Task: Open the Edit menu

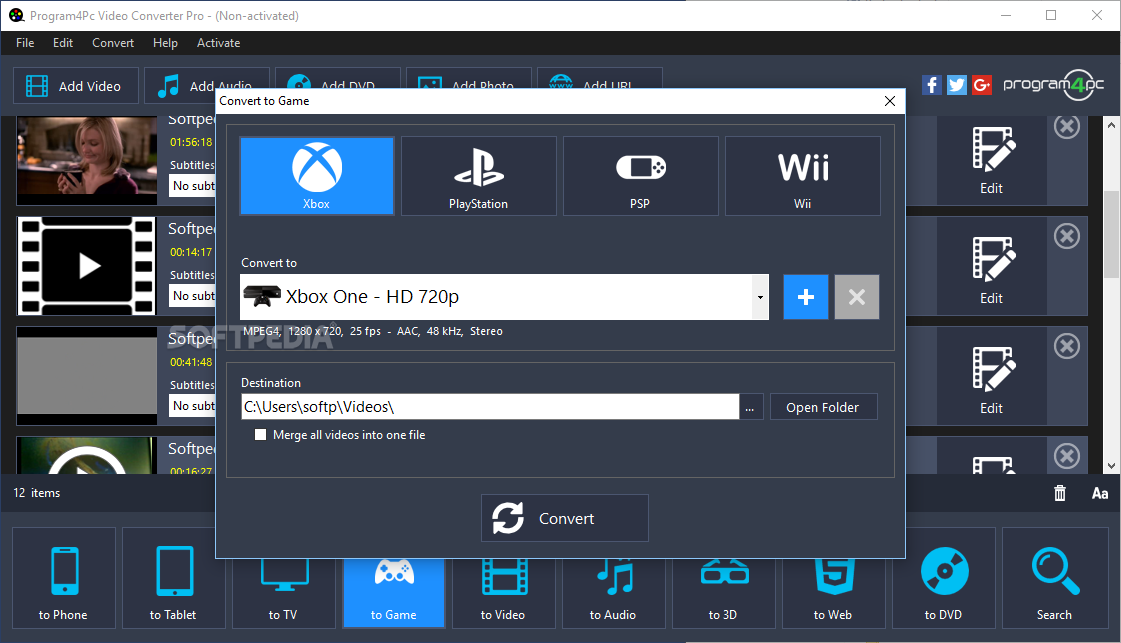Action: (x=63, y=43)
